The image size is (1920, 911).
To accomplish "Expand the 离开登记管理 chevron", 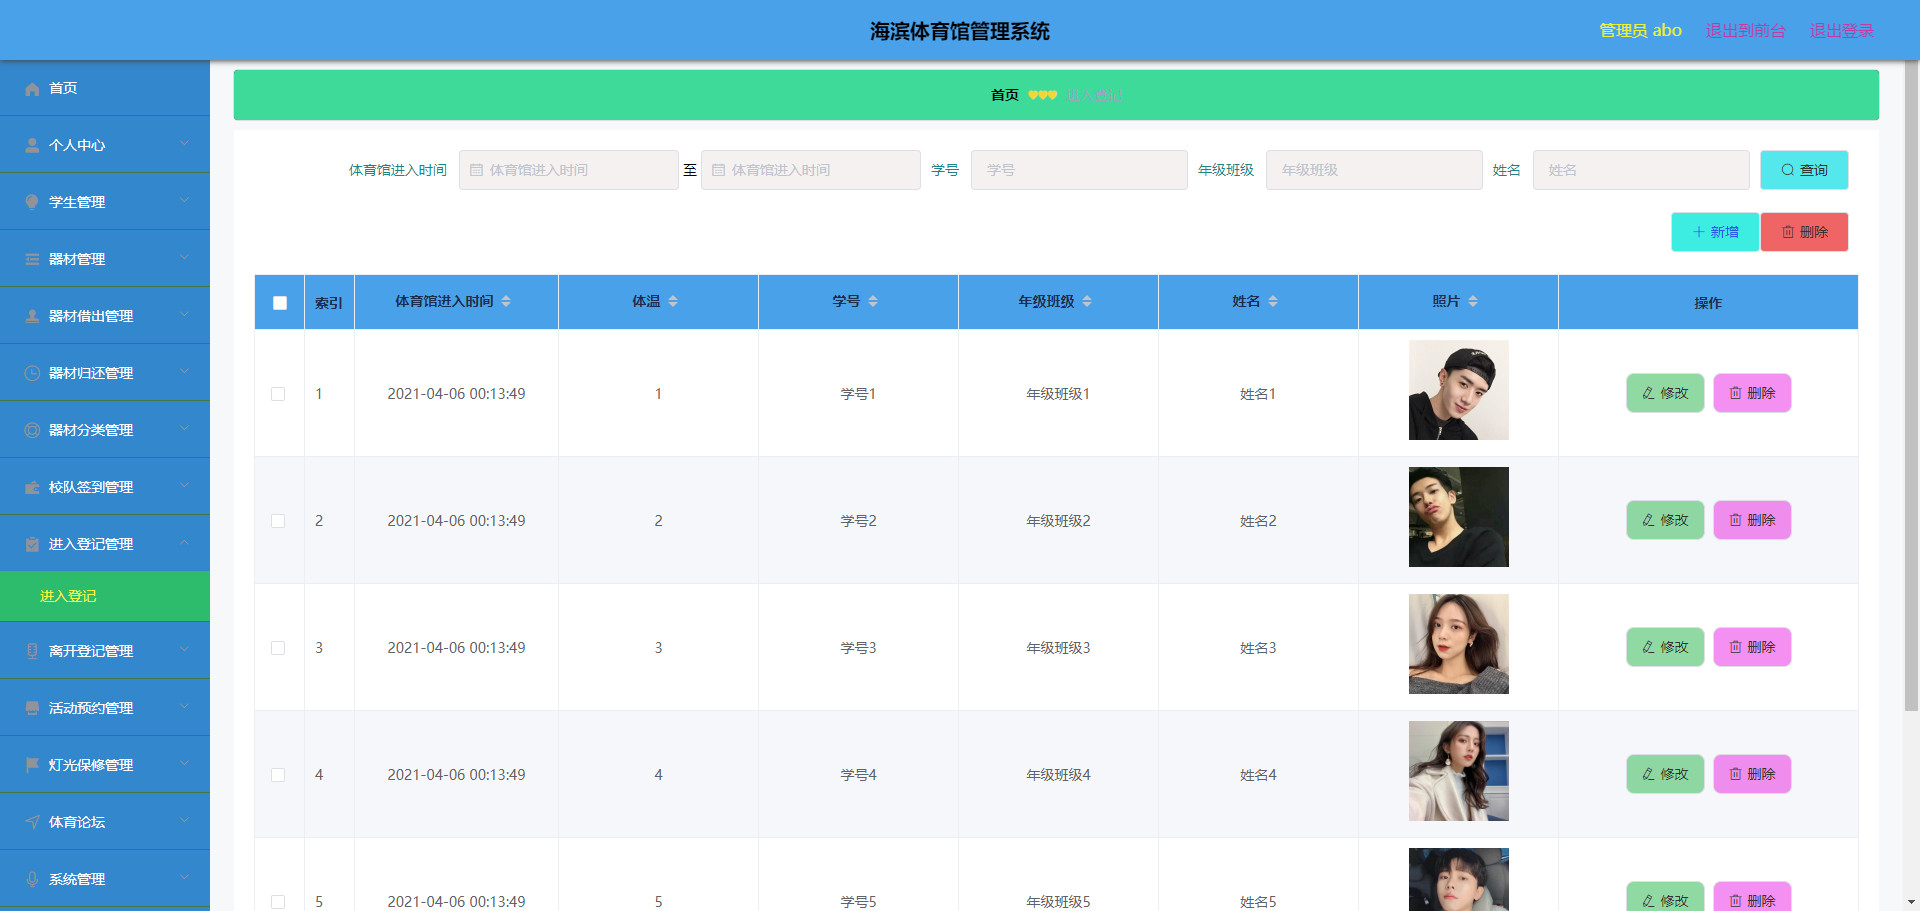I will point(185,650).
